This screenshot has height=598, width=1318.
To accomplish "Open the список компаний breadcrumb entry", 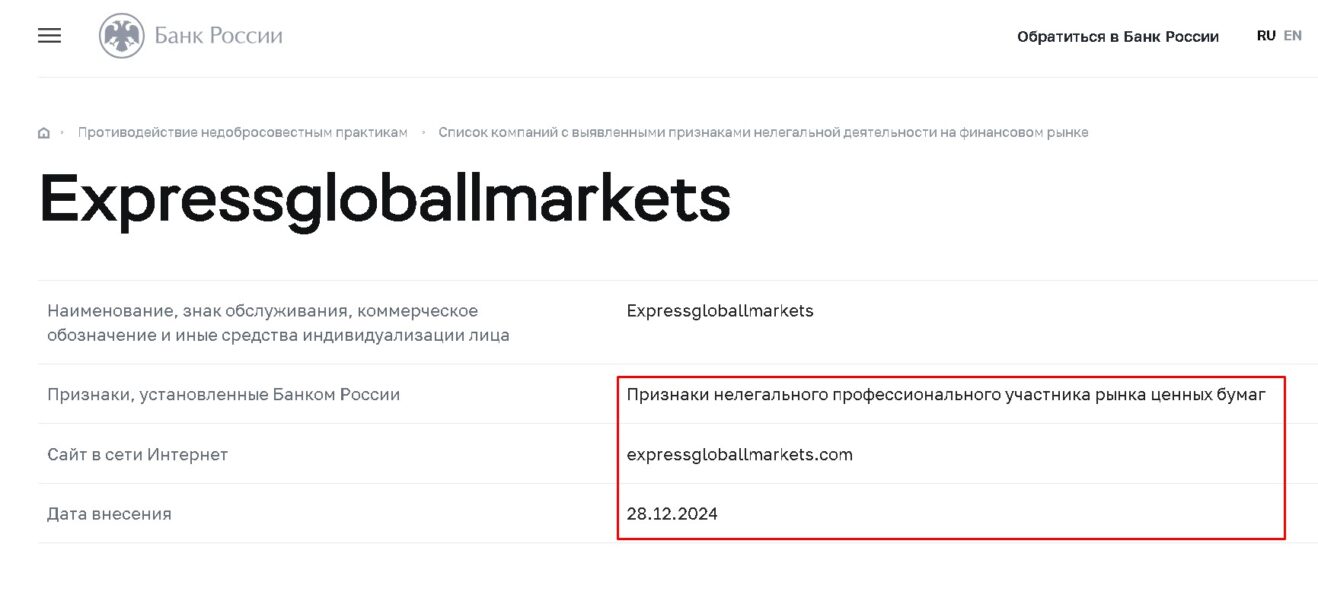I will click(763, 131).
